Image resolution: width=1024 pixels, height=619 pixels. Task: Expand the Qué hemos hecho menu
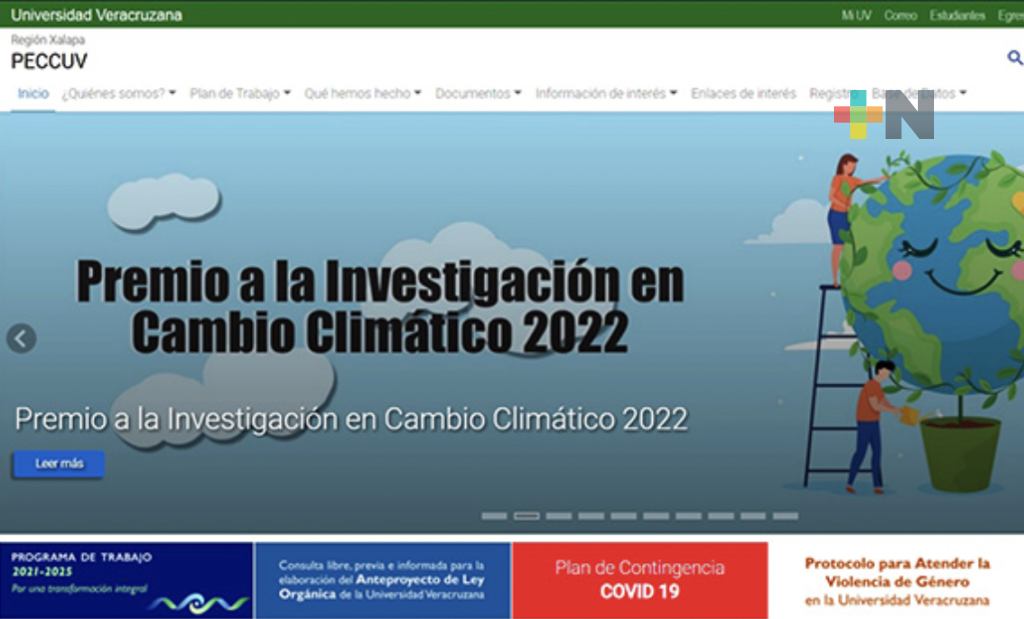tap(363, 93)
